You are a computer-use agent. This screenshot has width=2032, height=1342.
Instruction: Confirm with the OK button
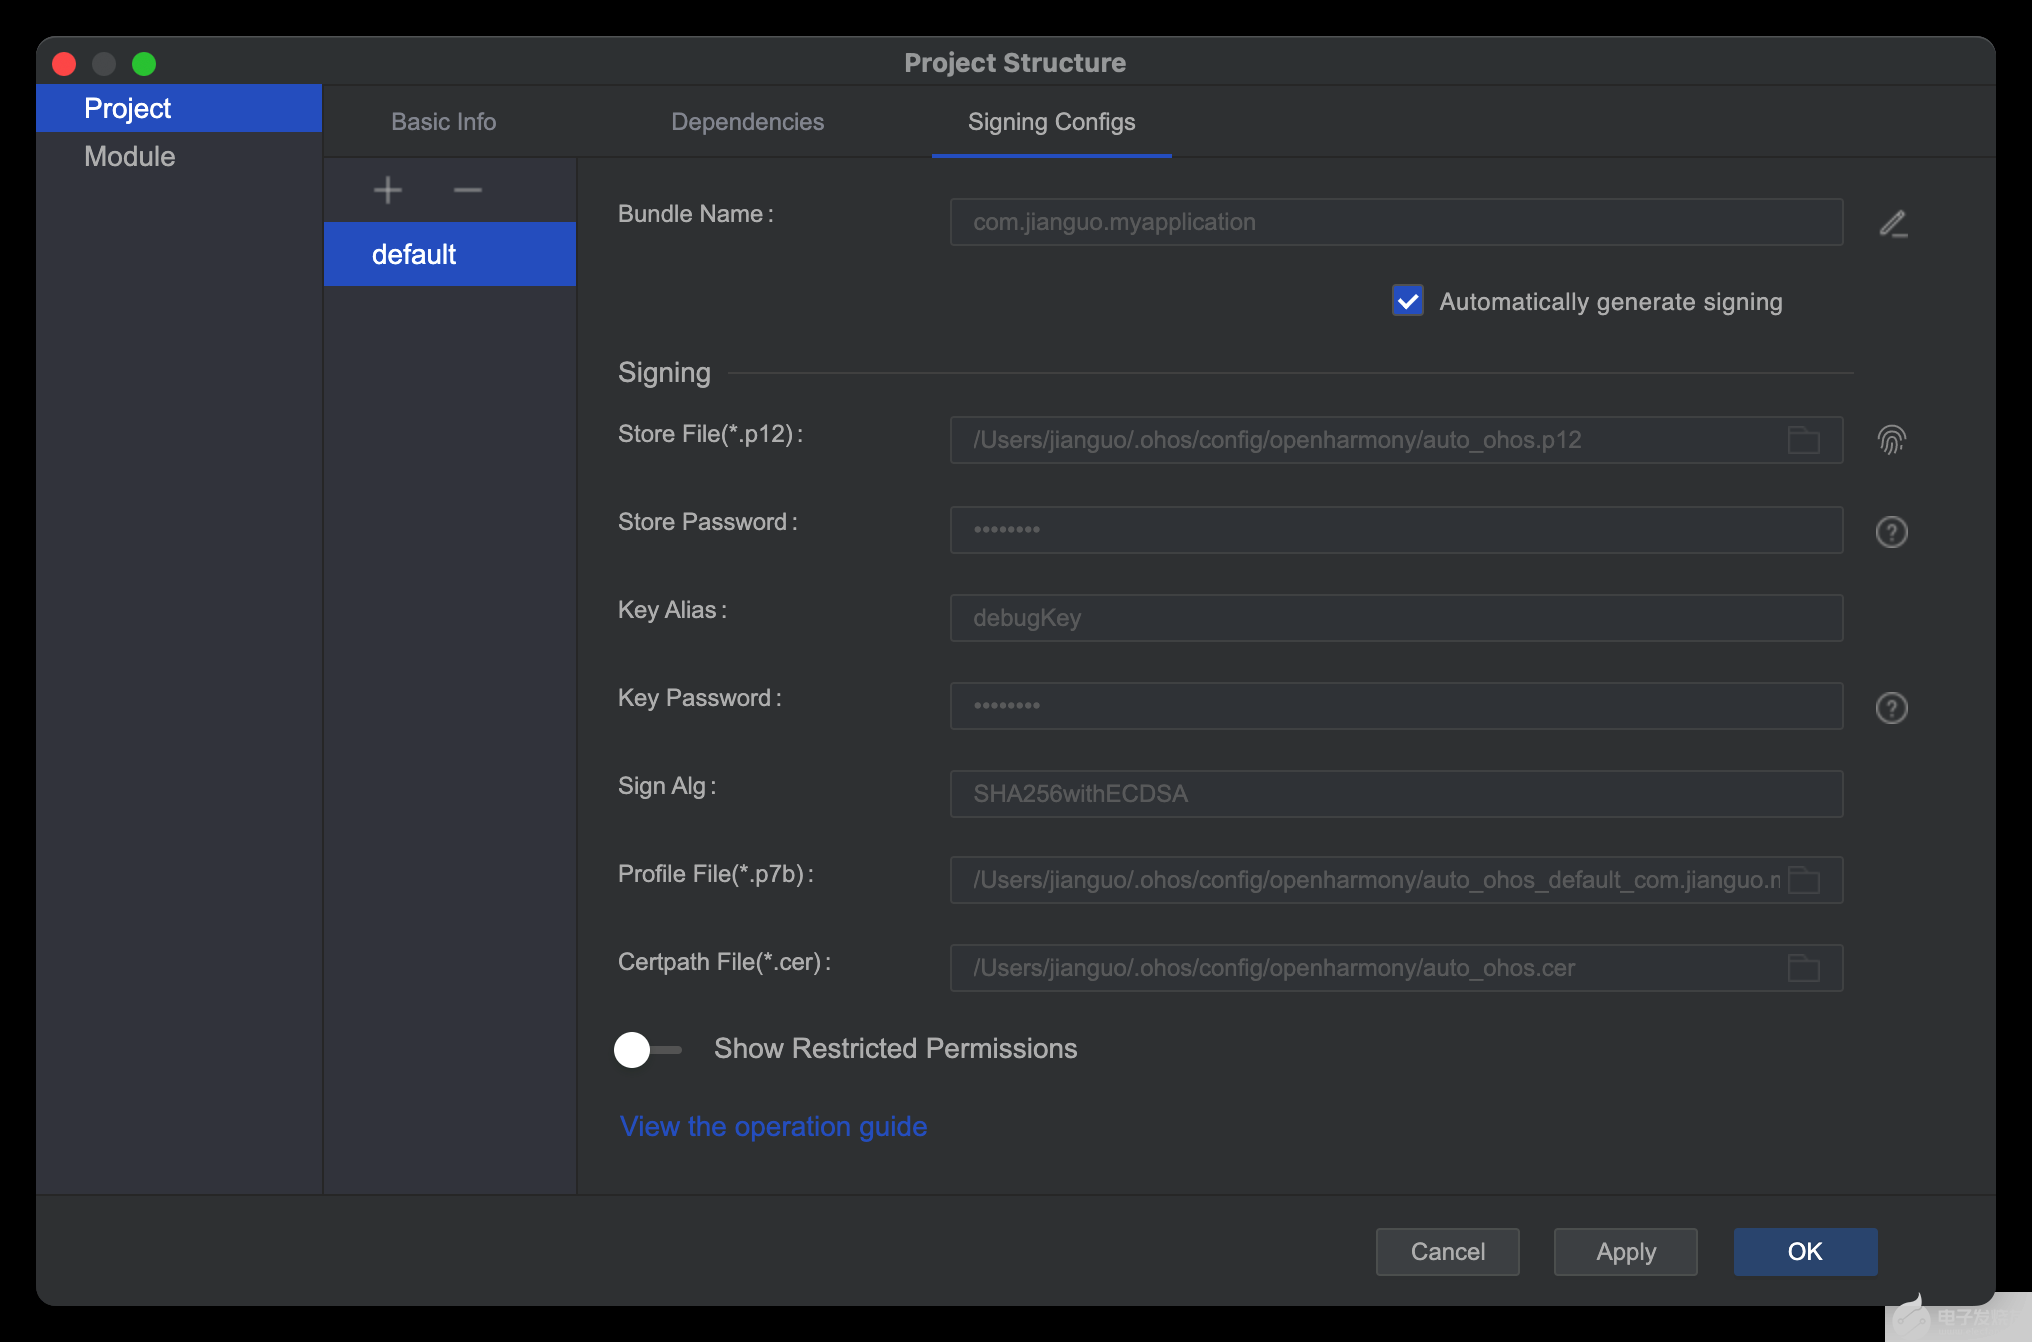coord(1804,1252)
